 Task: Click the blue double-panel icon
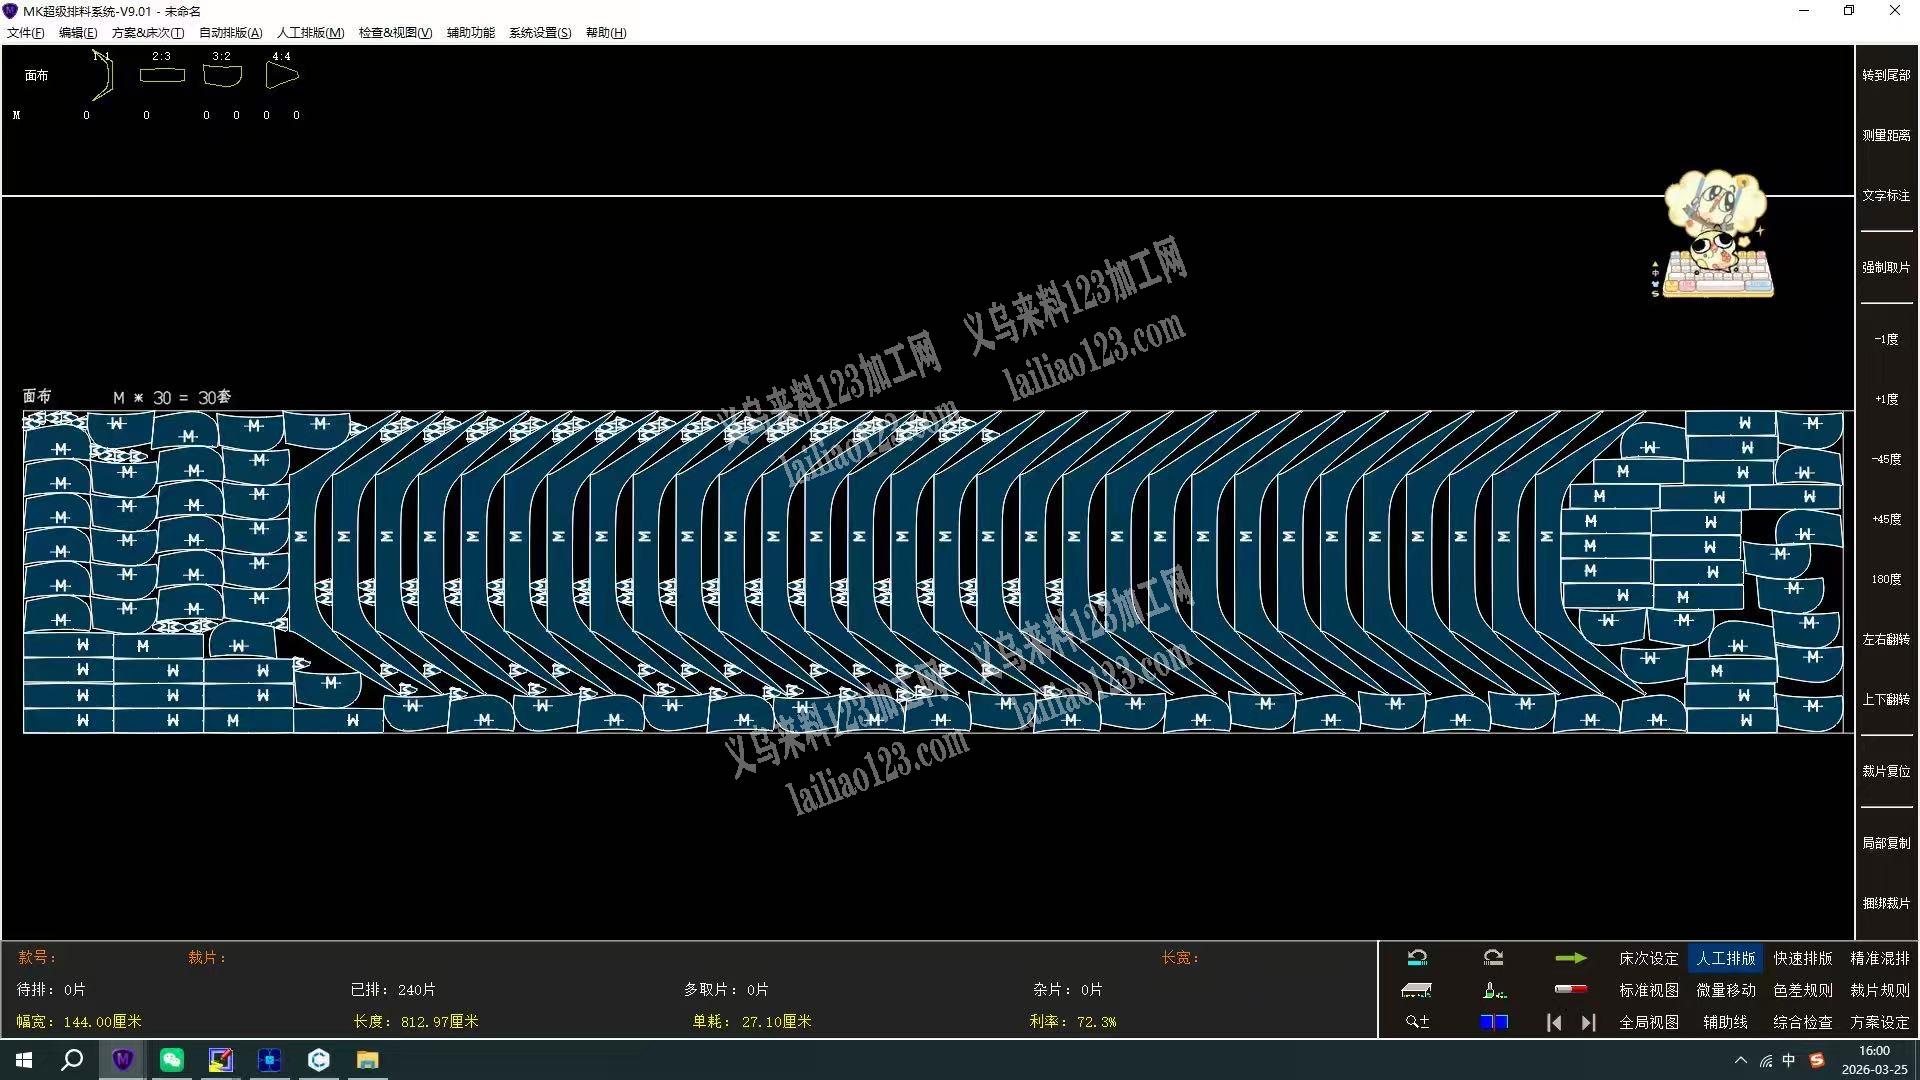[x=1494, y=1022]
